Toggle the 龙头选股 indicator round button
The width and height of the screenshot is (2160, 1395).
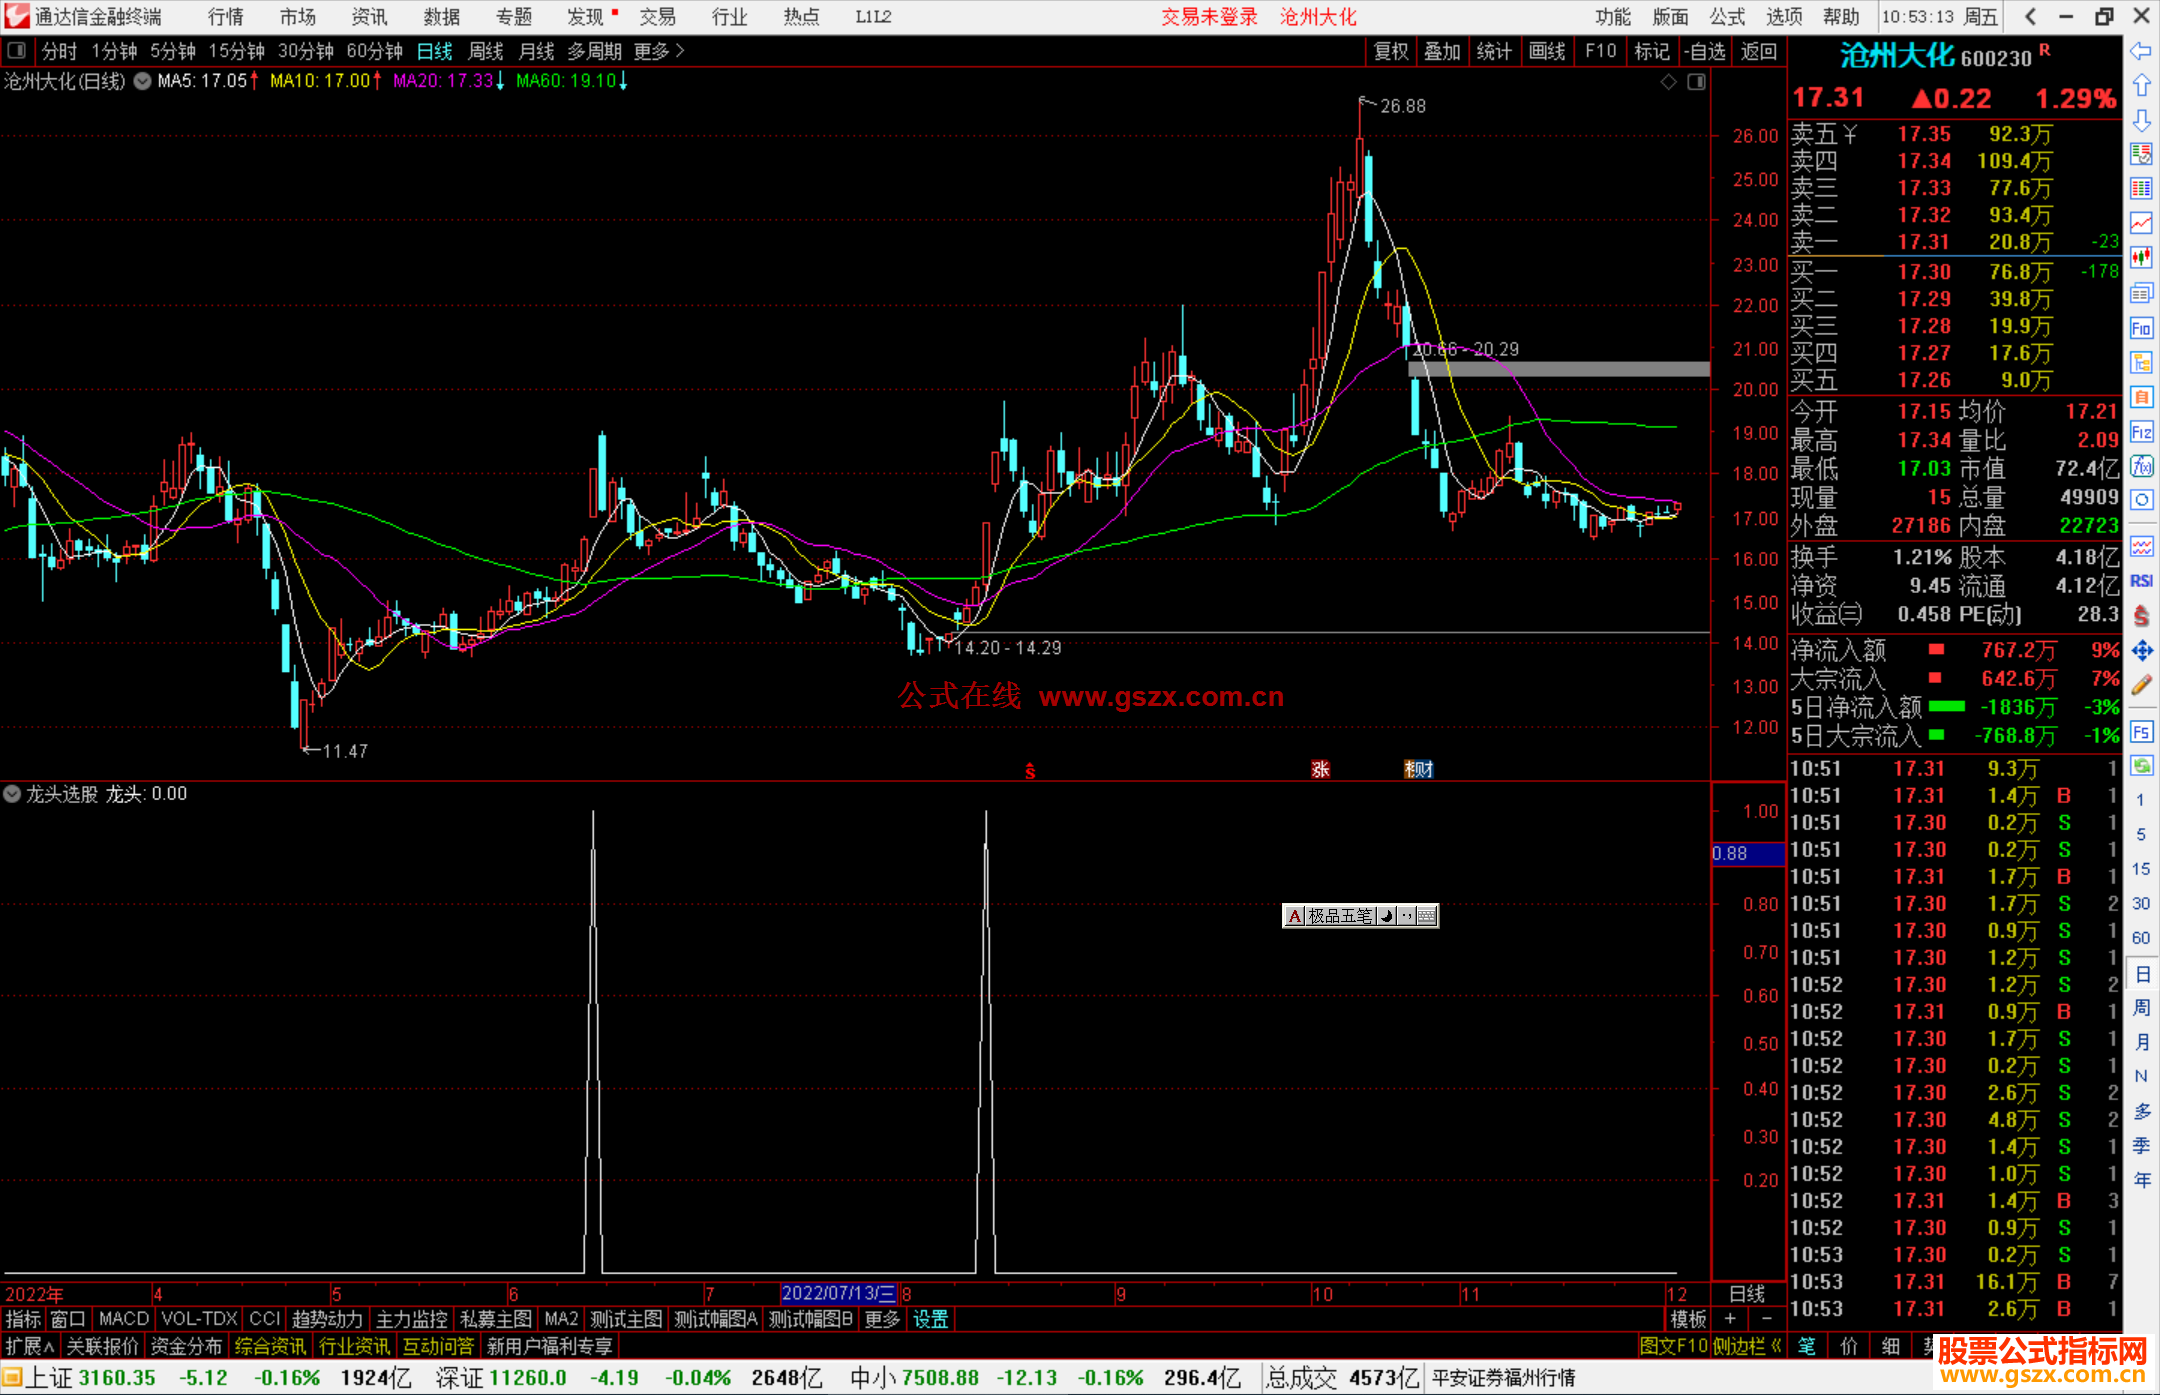(12, 794)
